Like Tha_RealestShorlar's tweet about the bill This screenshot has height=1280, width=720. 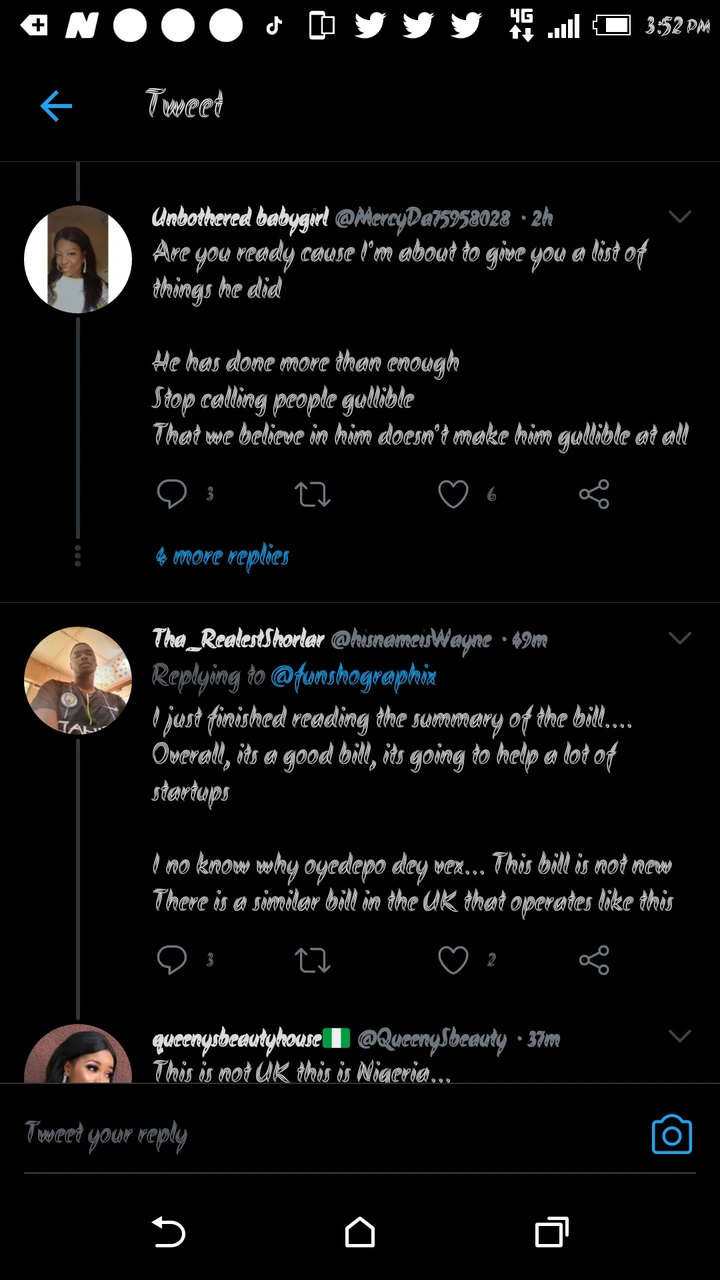coord(453,960)
